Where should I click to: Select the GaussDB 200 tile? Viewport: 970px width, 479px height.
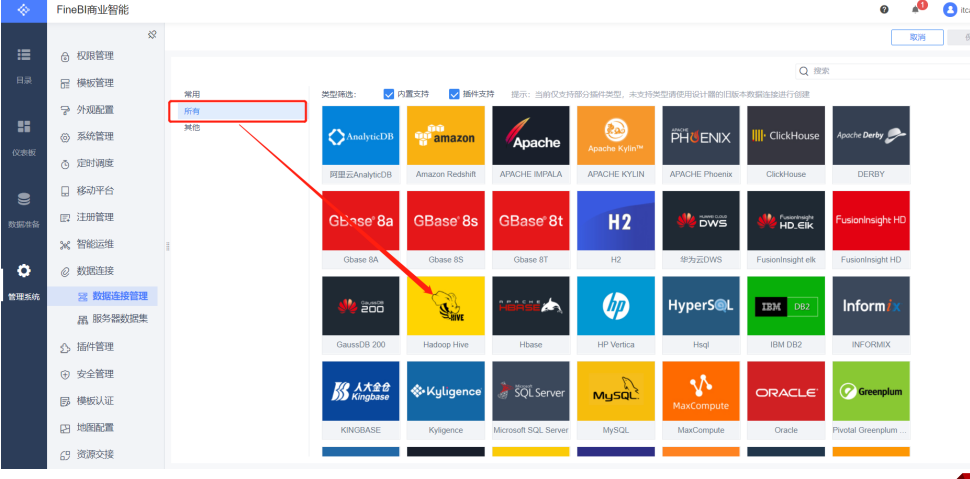click(x=361, y=315)
